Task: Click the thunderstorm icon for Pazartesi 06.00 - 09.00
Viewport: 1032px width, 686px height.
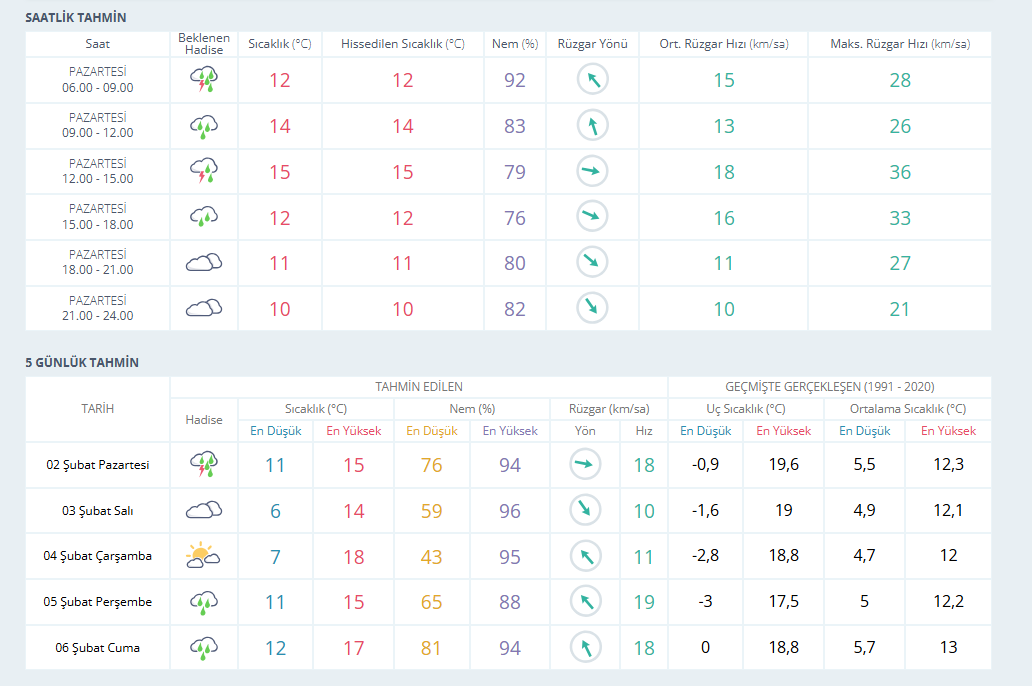Action: click(x=204, y=80)
